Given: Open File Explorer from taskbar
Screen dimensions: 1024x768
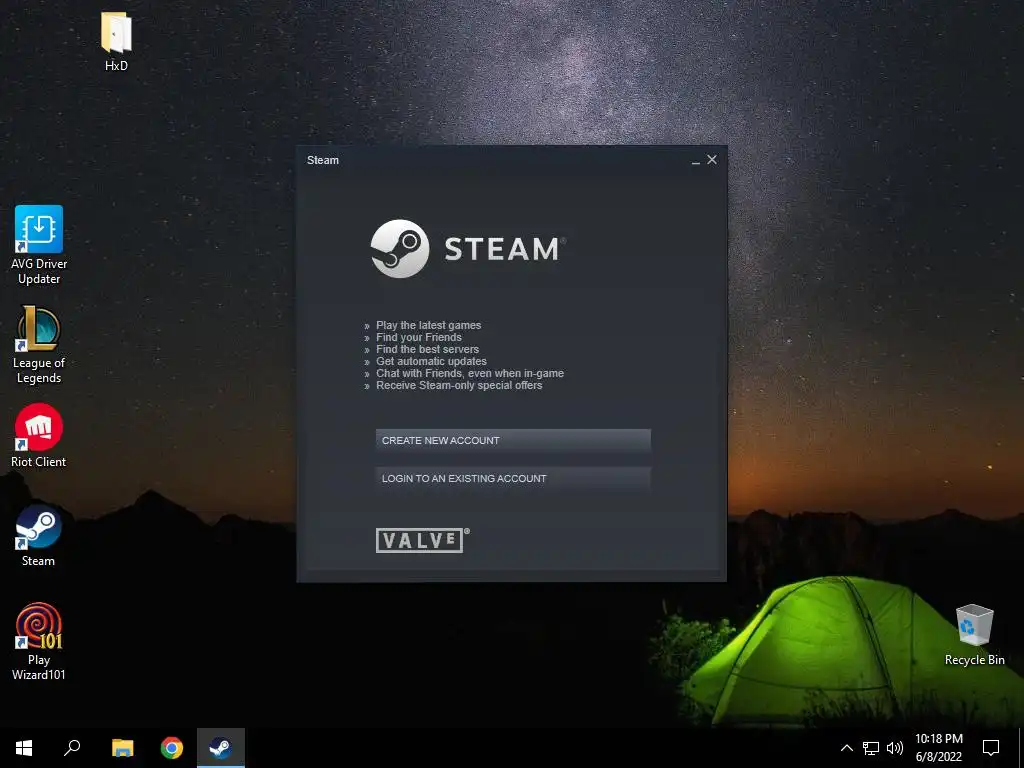Looking at the screenshot, I should [123, 748].
